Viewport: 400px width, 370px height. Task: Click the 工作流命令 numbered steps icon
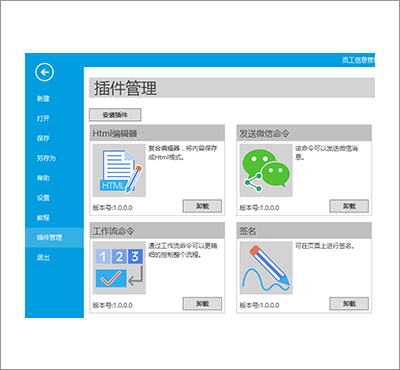(x=119, y=268)
